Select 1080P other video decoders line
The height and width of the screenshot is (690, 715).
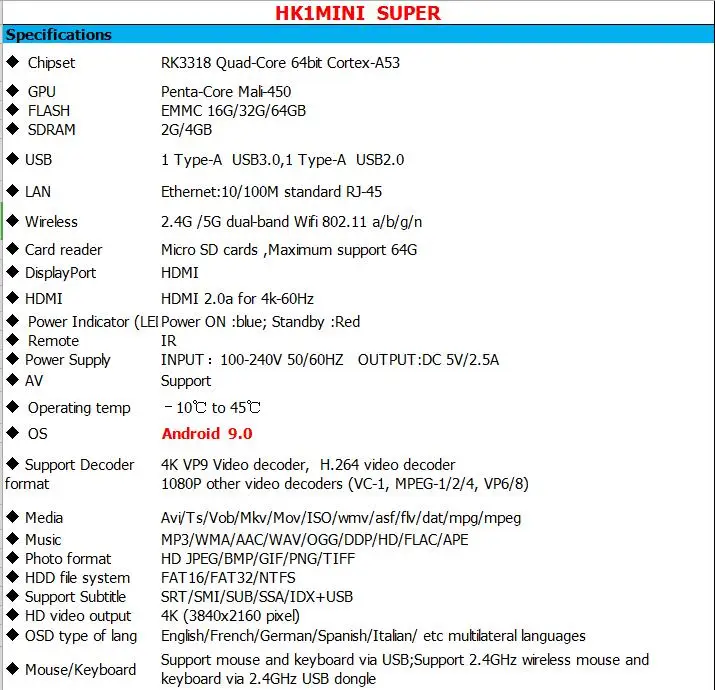coord(345,484)
